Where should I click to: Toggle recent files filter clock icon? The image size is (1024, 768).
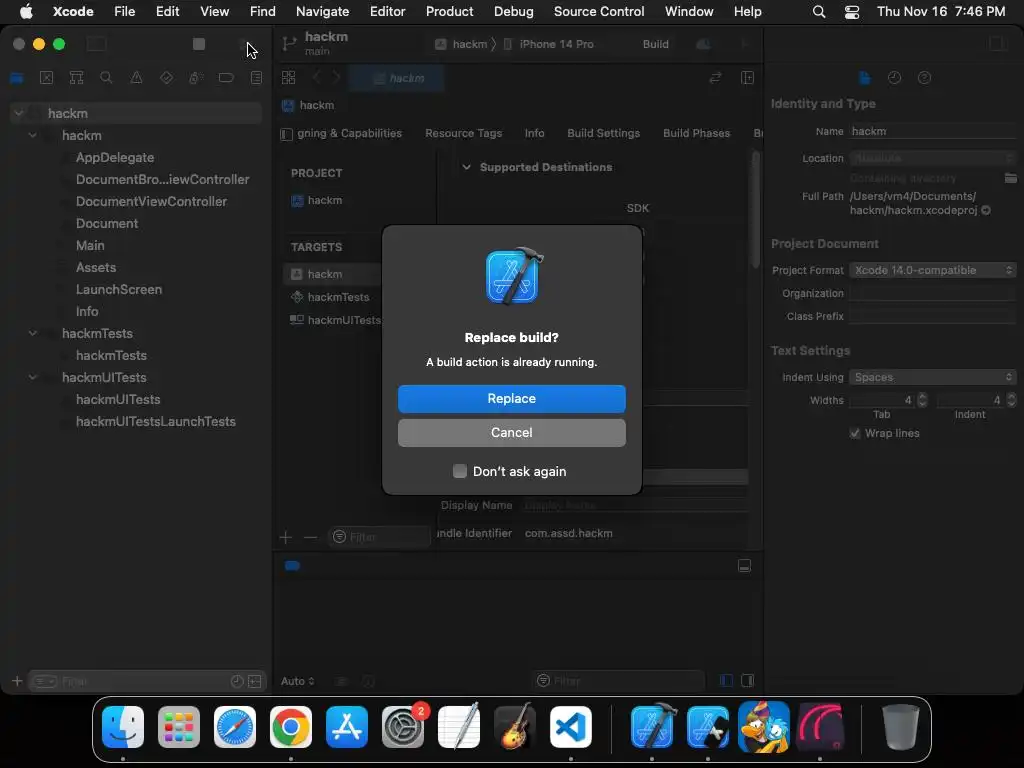pyautogui.click(x=237, y=681)
